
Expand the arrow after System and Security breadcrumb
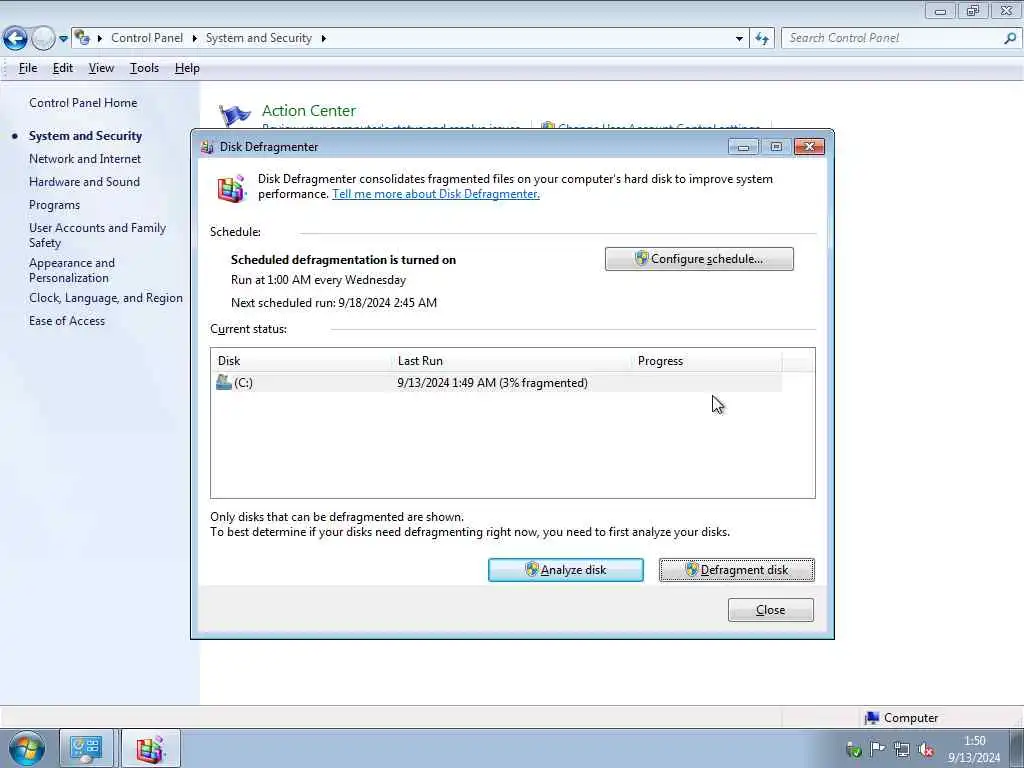click(x=323, y=39)
